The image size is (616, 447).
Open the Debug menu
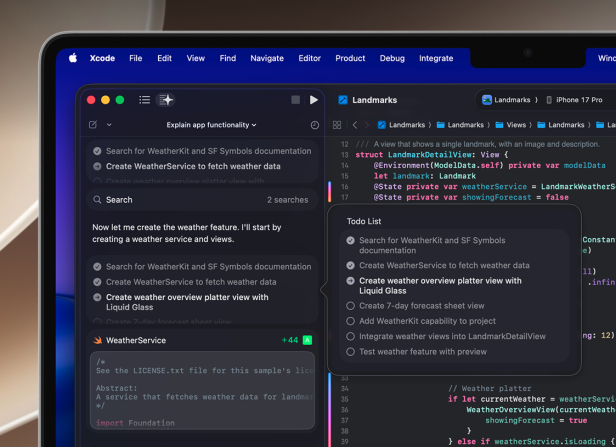pos(392,58)
